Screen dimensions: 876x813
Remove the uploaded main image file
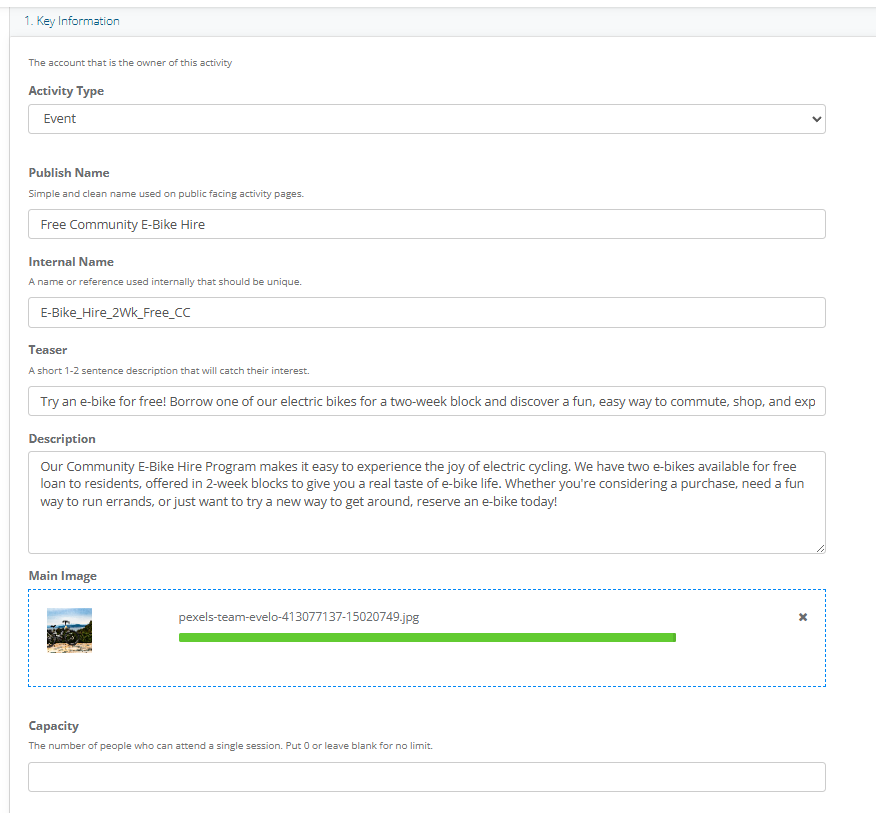tap(802, 617)
